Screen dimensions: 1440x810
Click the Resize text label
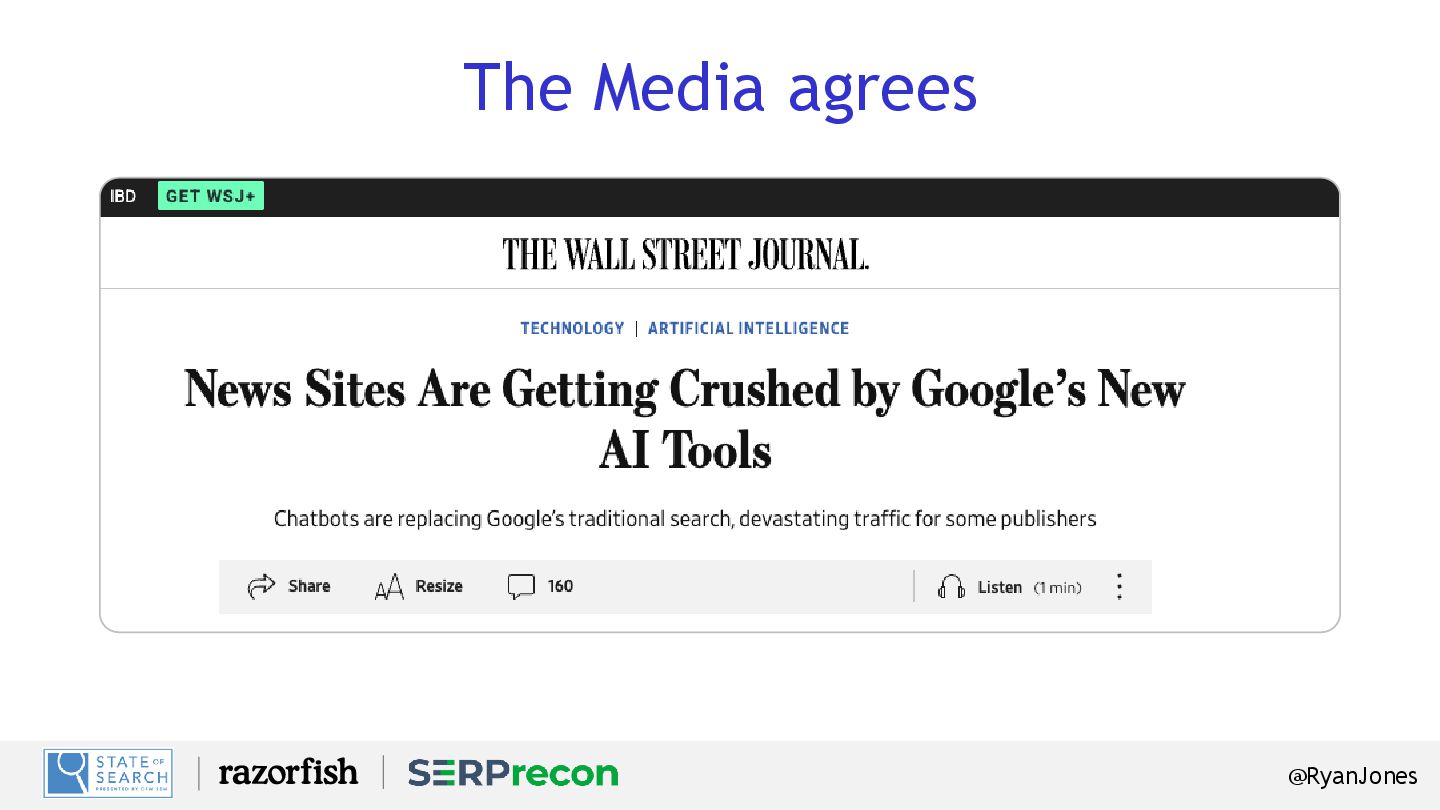tap(439, 586)
